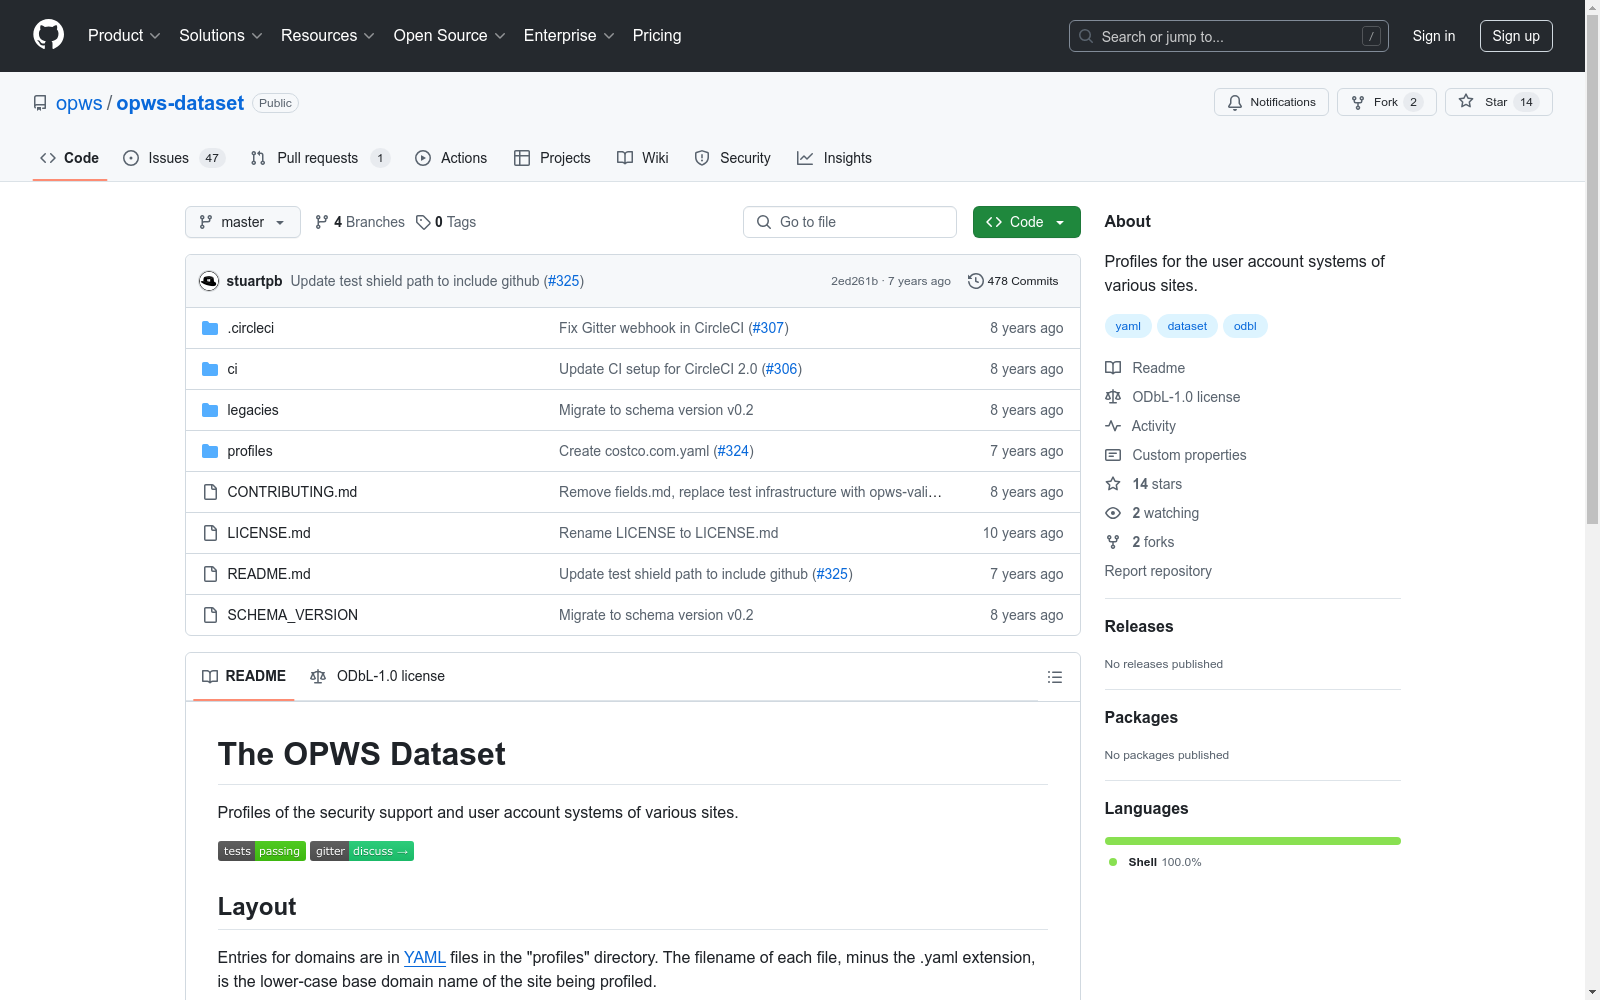
Task: Expand the Enterprise menu
Action: pyautogui.click(x=569, y=36)
